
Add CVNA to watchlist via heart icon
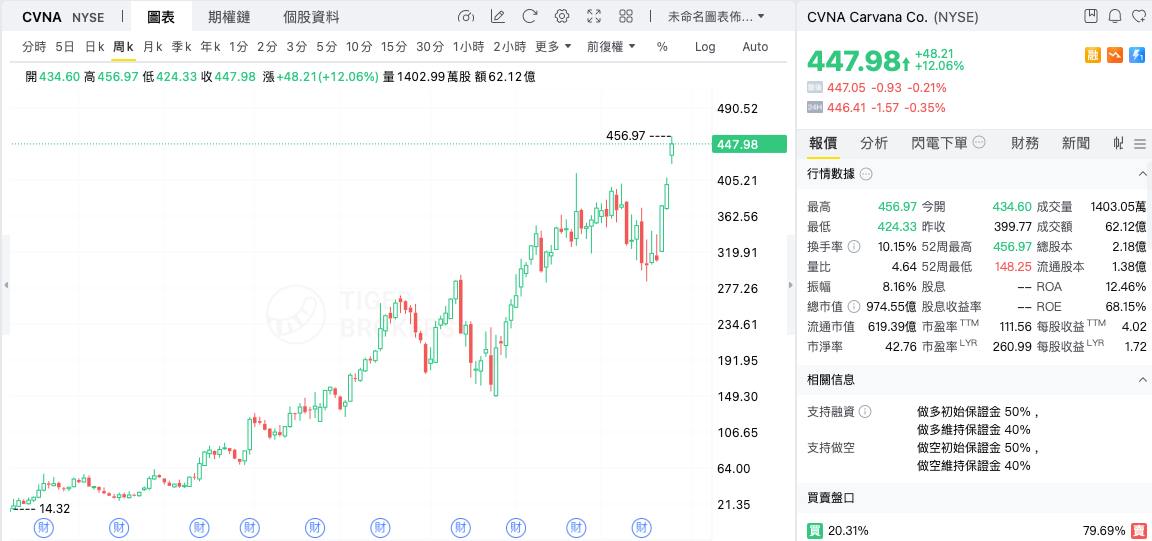coord(1138,16)
